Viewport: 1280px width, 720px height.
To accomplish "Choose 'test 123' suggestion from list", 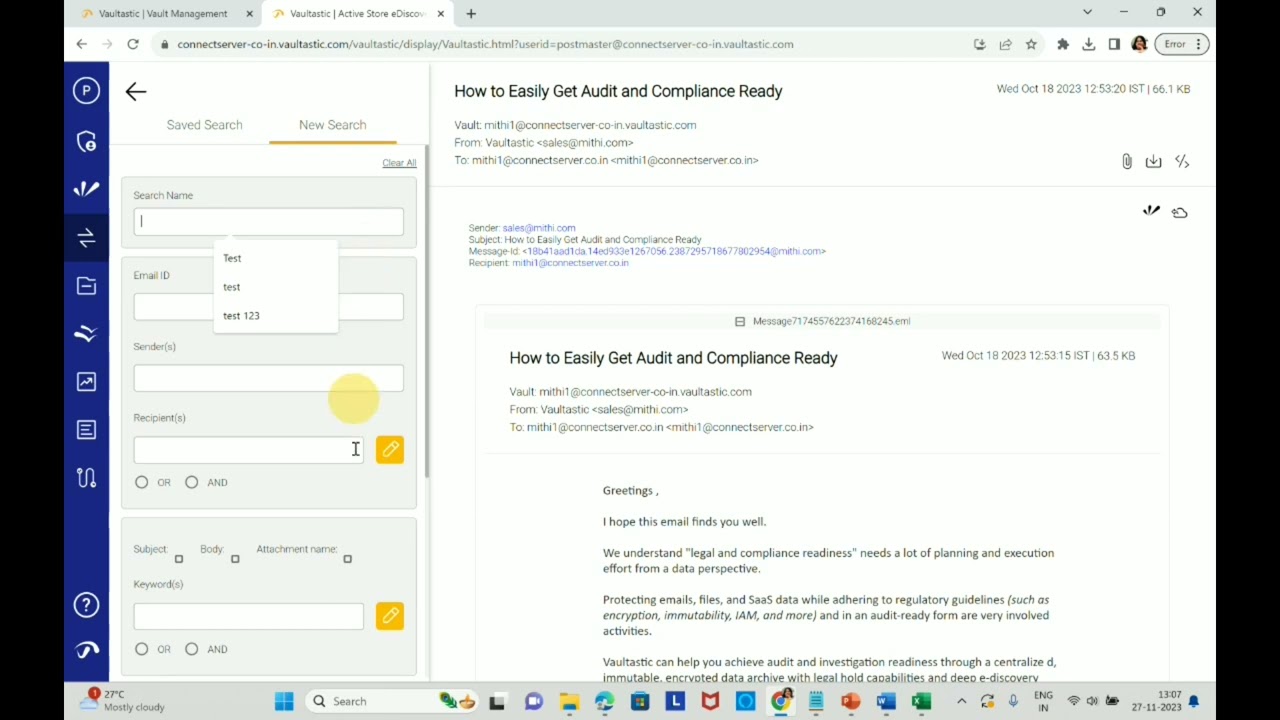I will (276, 316).
